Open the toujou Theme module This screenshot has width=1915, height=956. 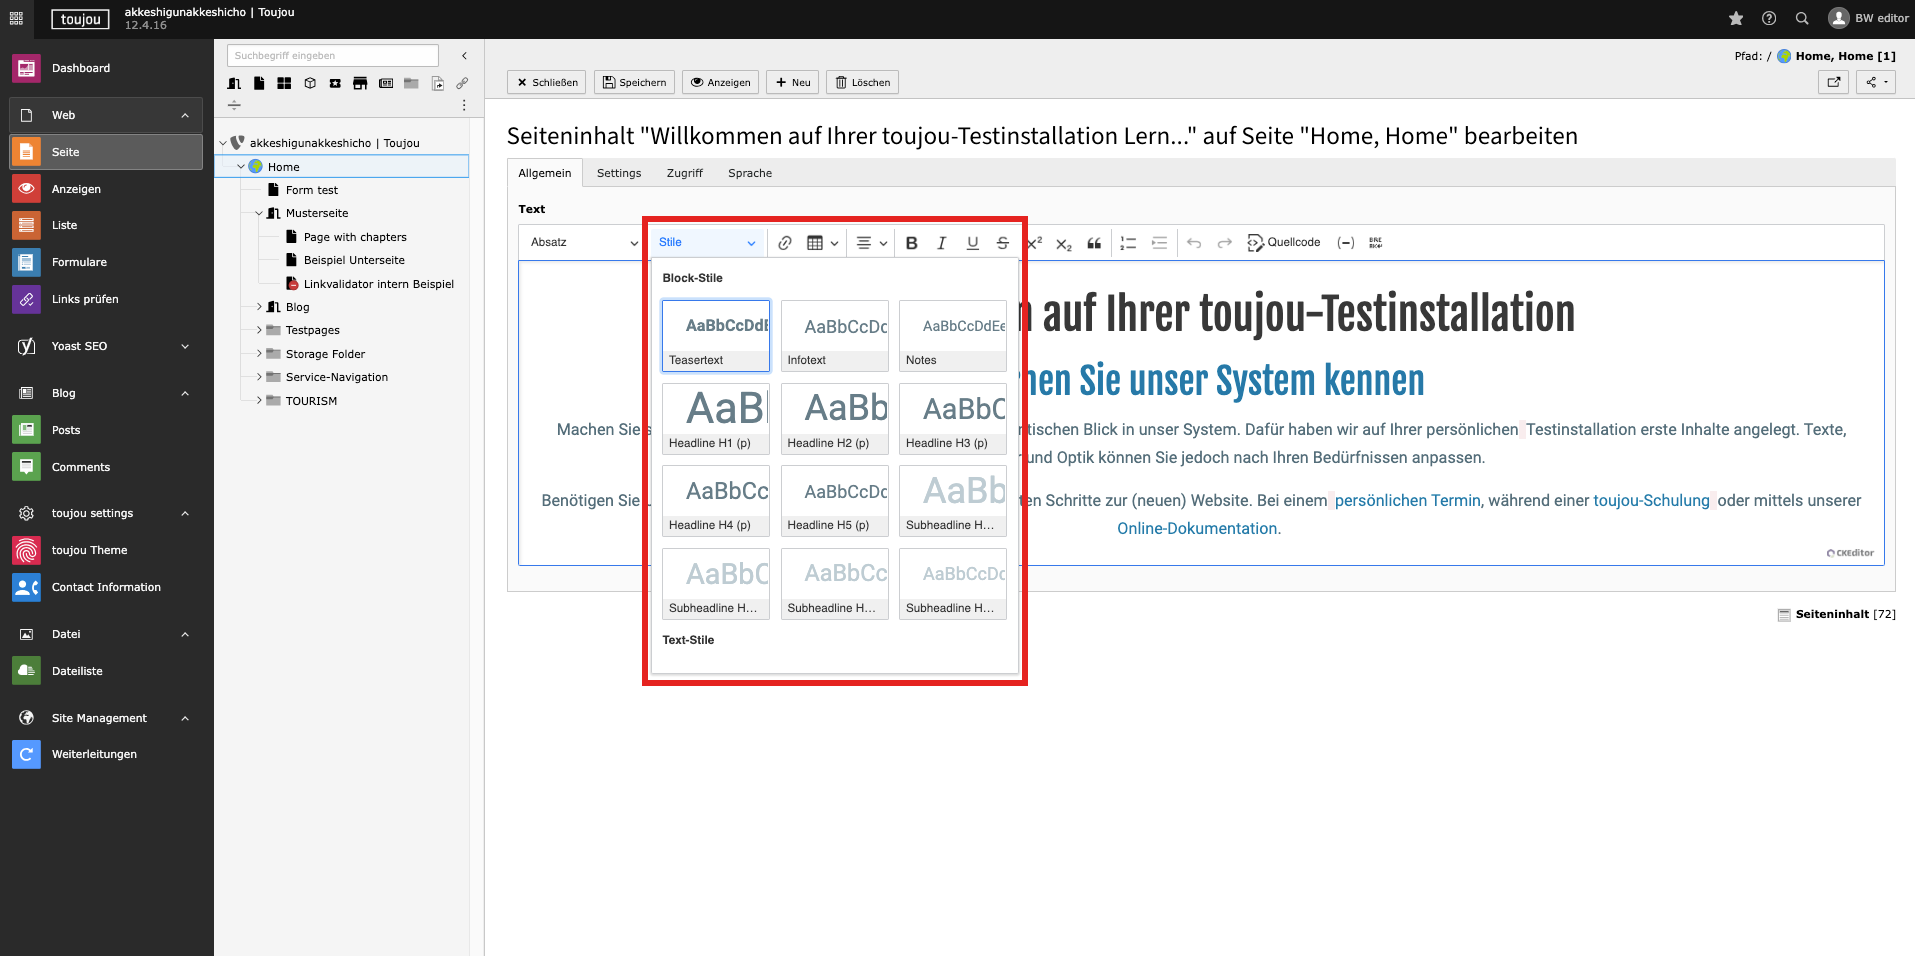click(107, 550)
